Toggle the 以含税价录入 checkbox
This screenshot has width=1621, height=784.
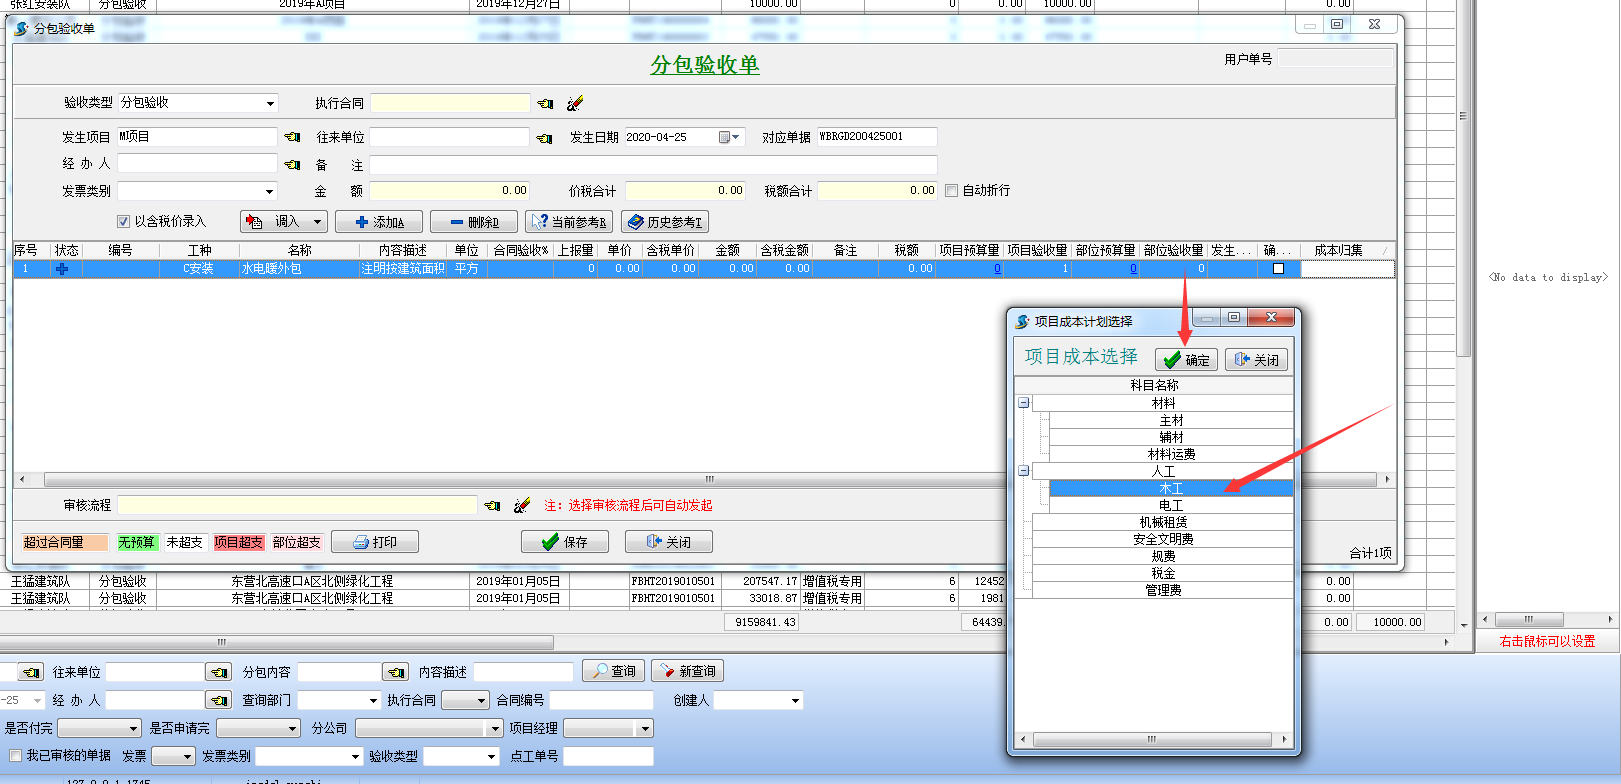[124, 222]
